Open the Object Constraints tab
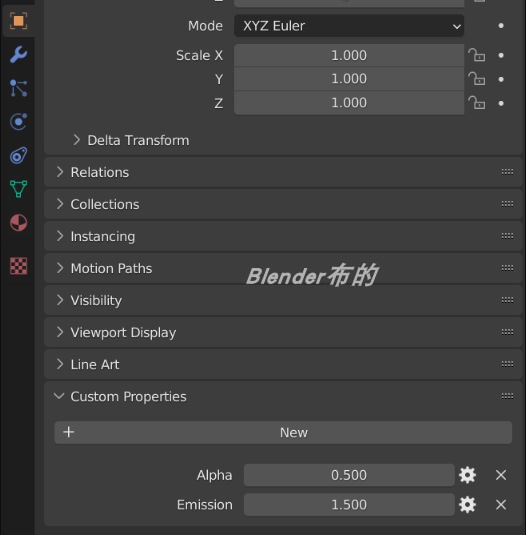 tap(18, 156)
